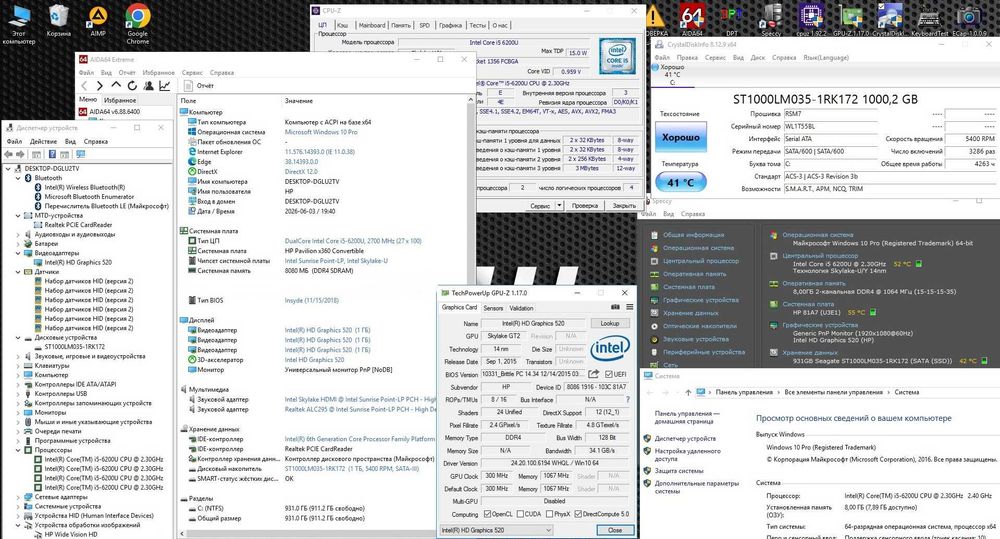
Task: Switch to the Mainboard tab in CPU-Z
Action: pyautogui.click(x=372, y=26)
